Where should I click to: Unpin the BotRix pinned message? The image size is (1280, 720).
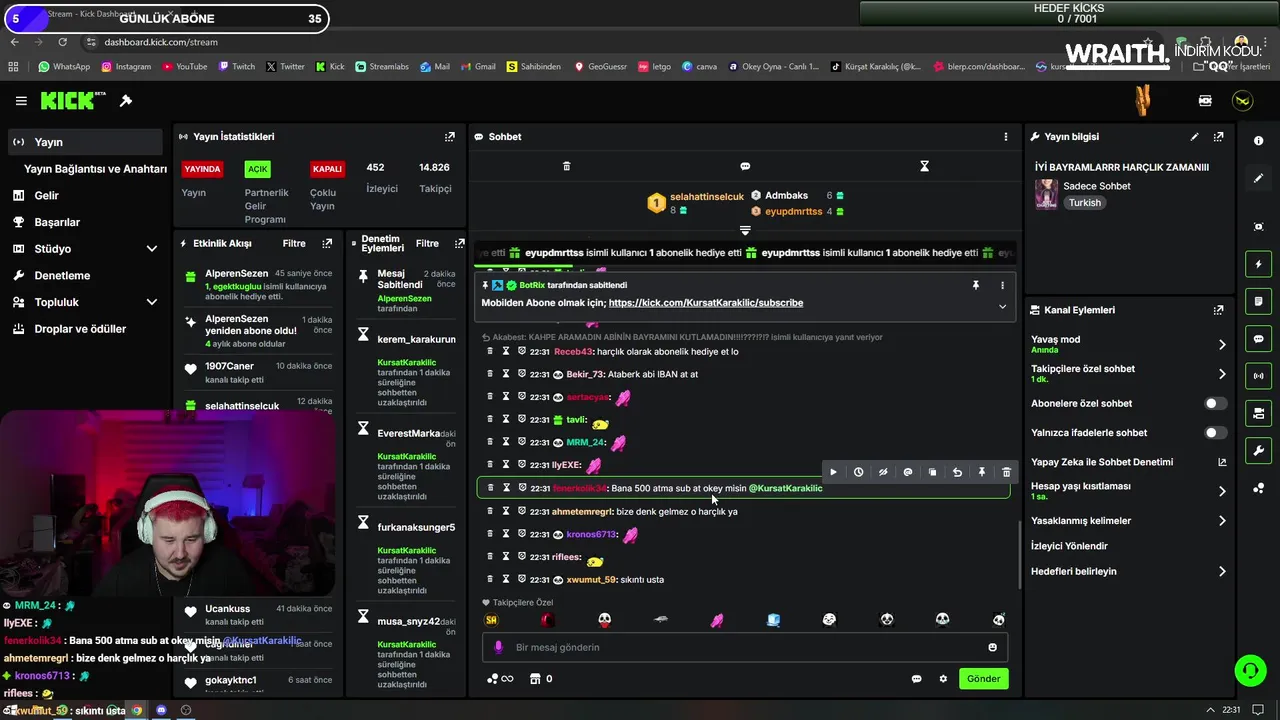click(976, 285)
